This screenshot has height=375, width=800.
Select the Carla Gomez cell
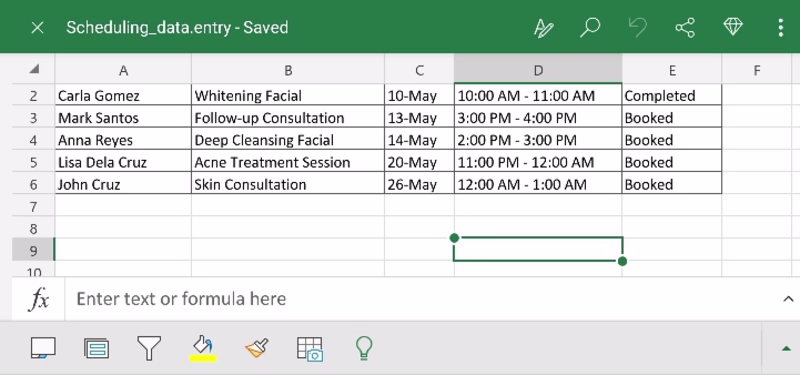pos(123,95)
